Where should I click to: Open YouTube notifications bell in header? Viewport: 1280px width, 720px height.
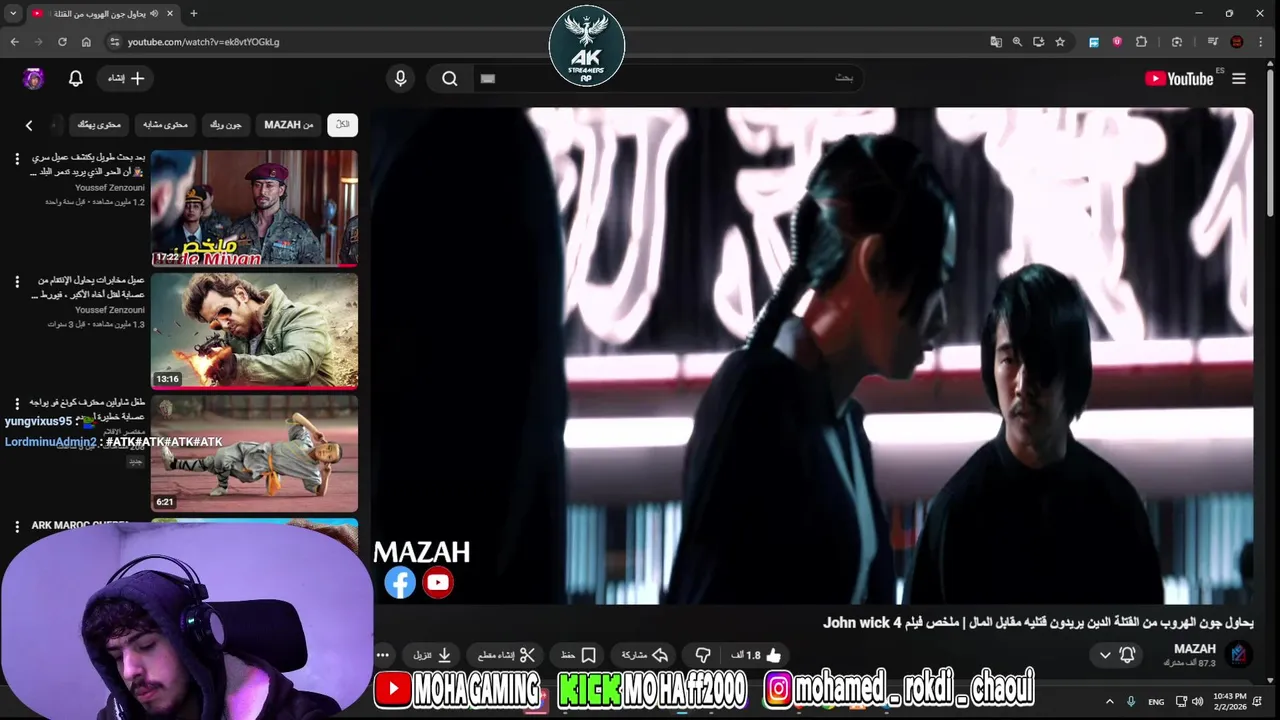pyautogui.click(x=75, y=78)
